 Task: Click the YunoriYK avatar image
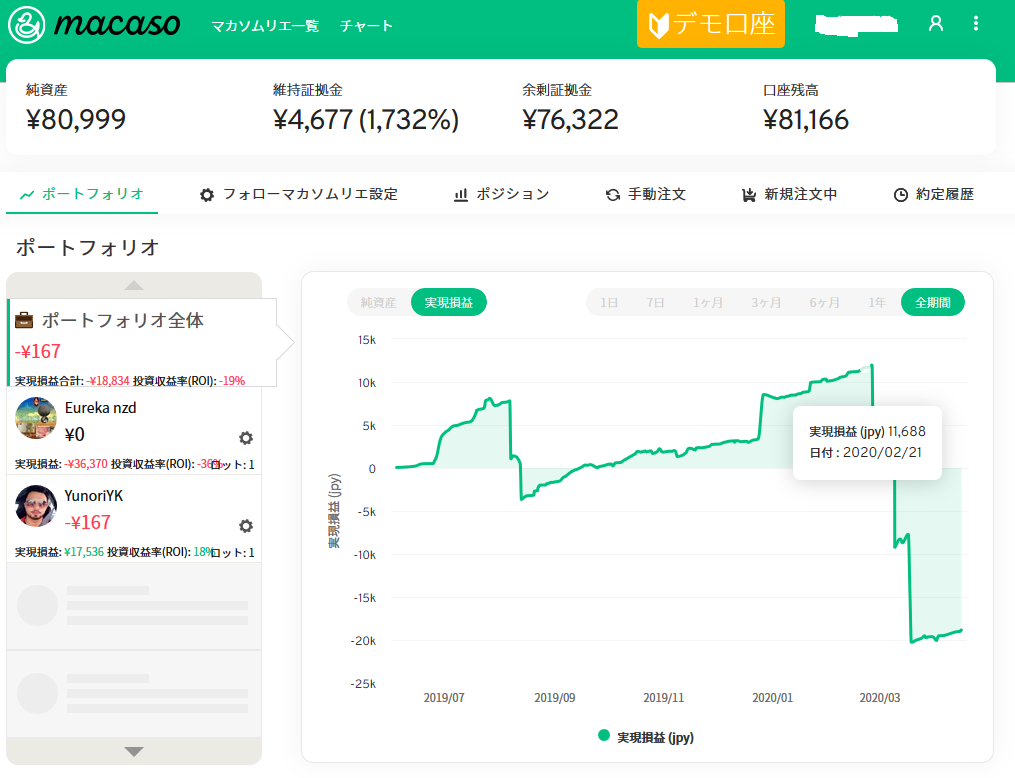coord(36,506)
